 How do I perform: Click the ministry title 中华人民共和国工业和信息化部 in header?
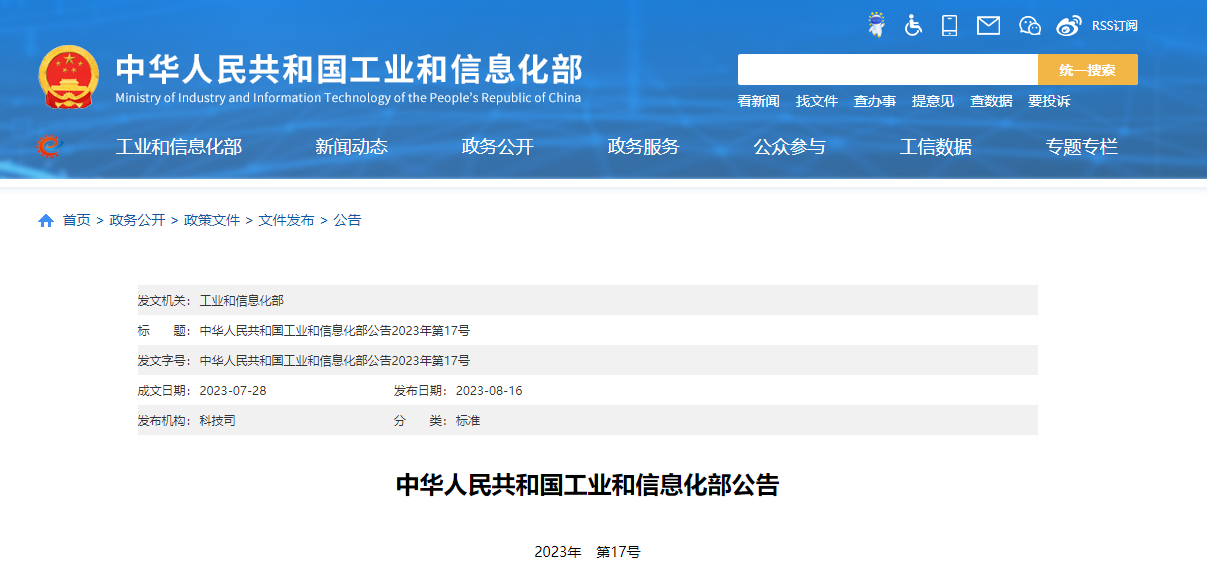(x=349, y=69)
